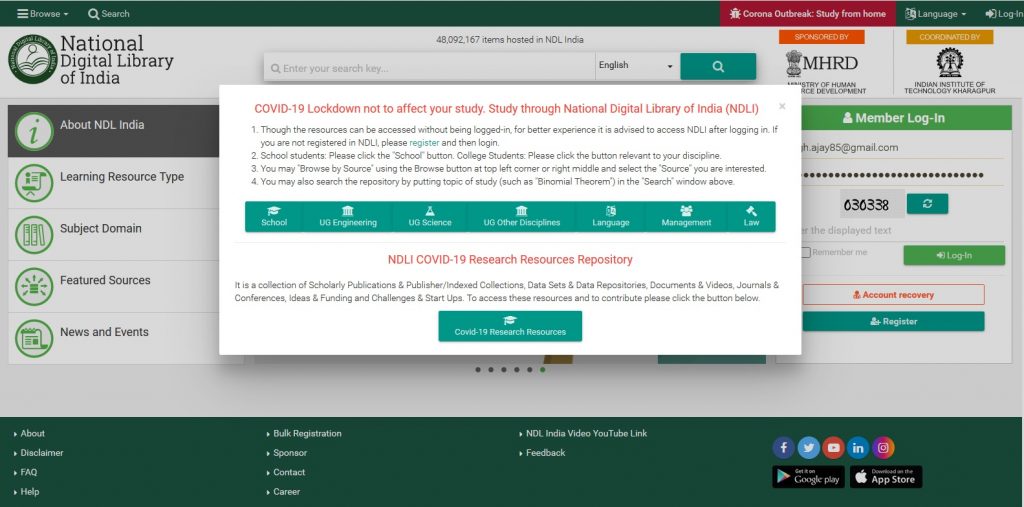Click the National Digital Library logo

click(x=91, y=59)
